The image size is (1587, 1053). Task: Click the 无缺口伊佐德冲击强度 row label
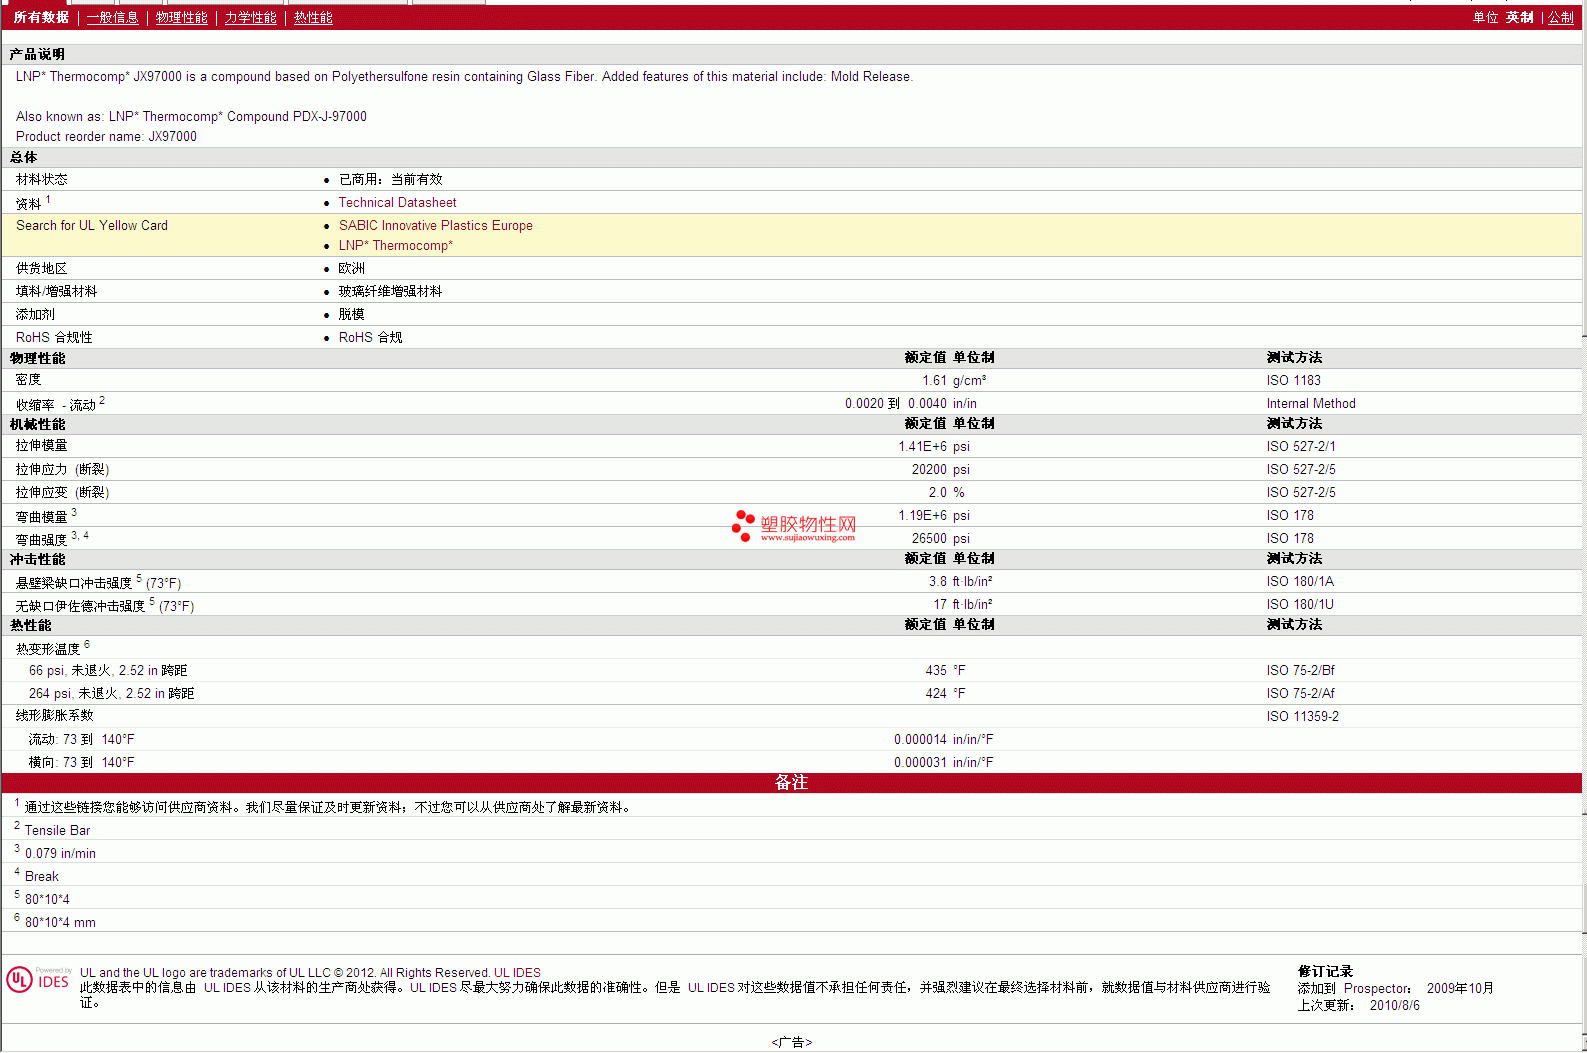click(x=80, y=606)
